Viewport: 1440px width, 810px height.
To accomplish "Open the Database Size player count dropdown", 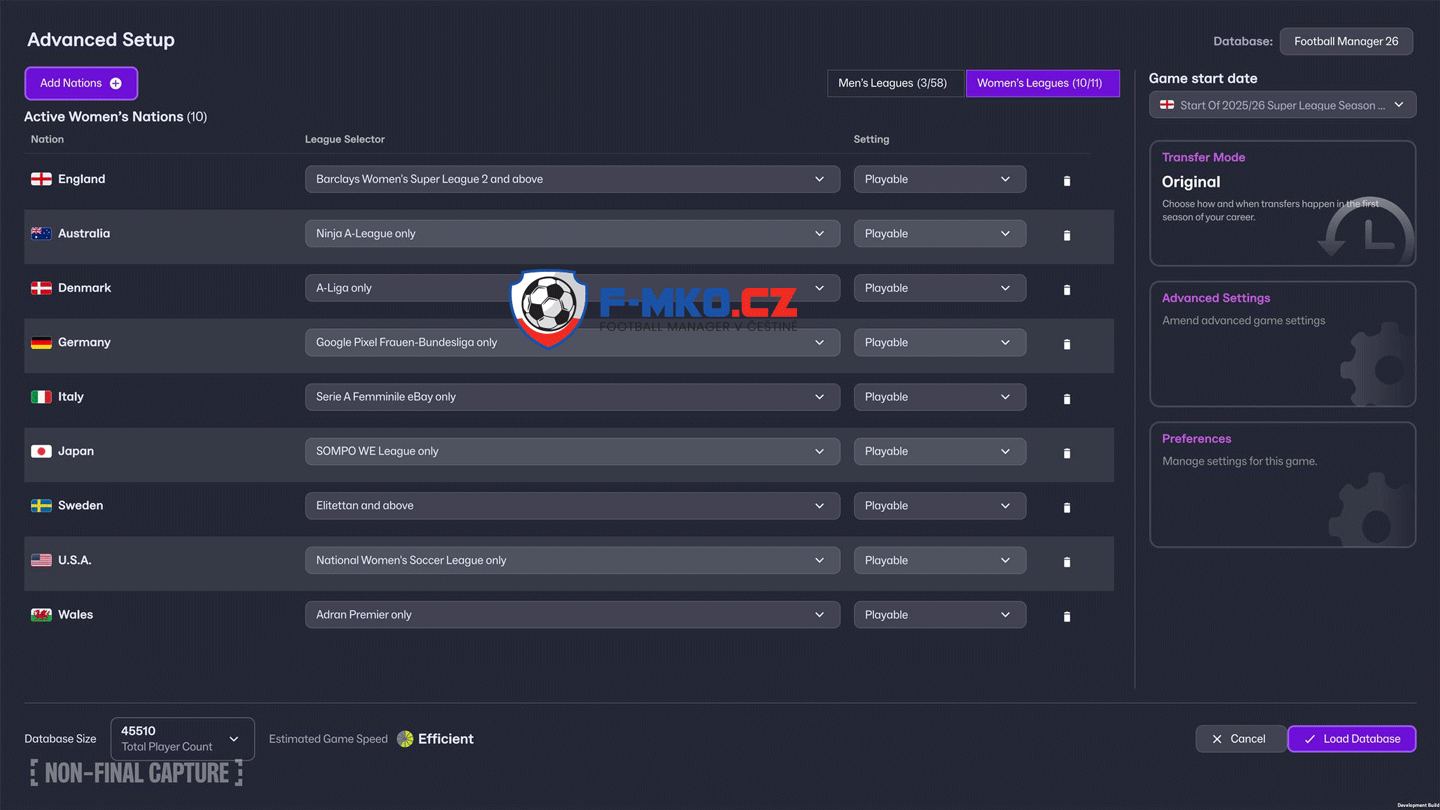I will pyautogui.click(x=182, y=739).
